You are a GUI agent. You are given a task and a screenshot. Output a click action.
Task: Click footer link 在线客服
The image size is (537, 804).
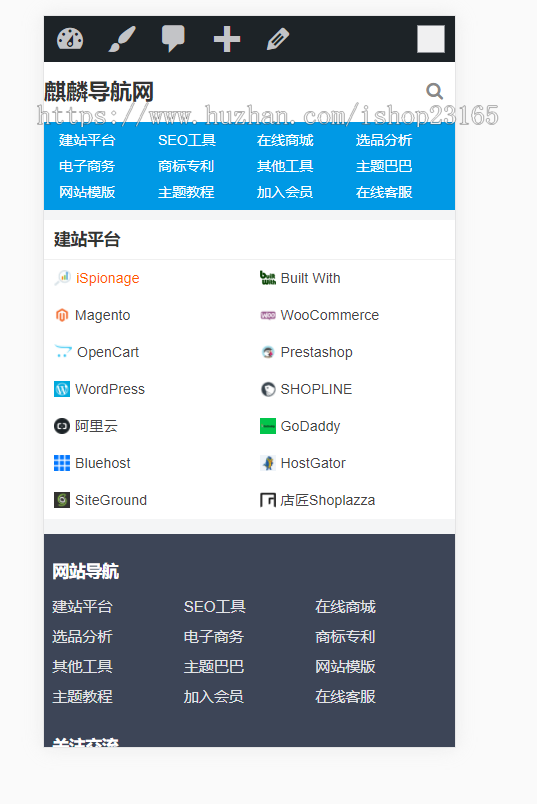(346, 696)
